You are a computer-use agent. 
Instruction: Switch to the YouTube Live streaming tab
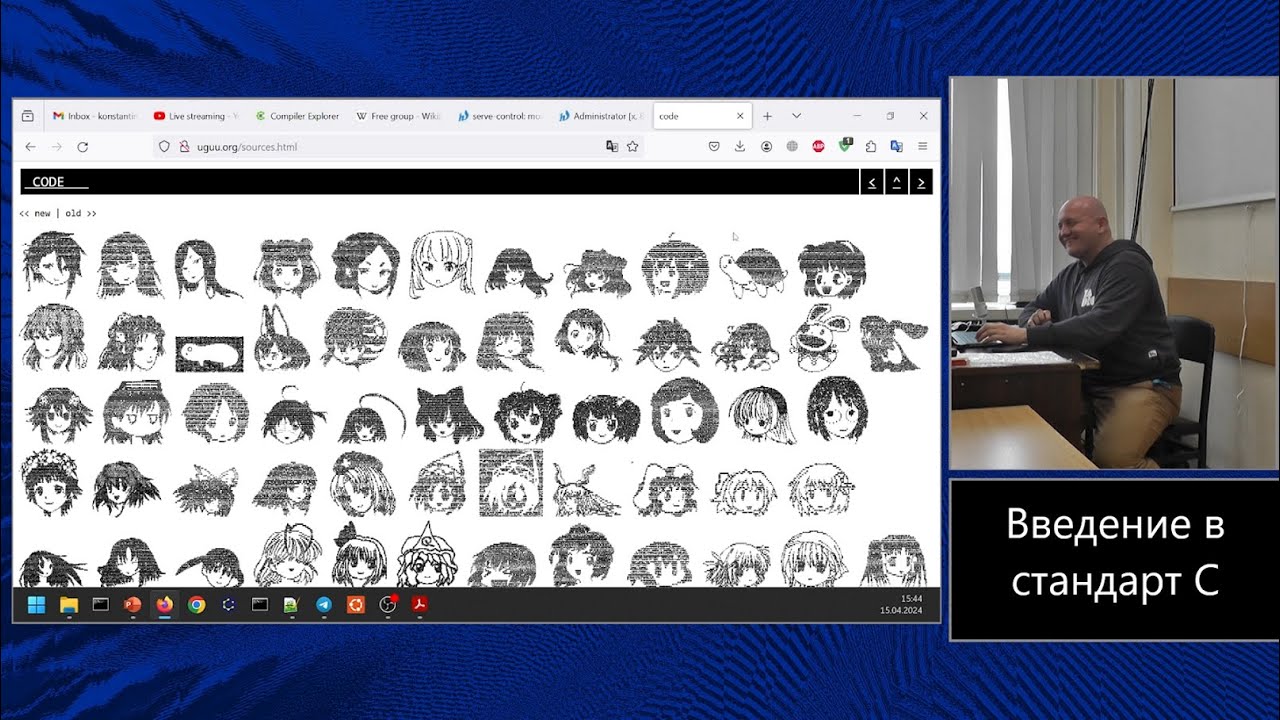[x=196, y=116]
